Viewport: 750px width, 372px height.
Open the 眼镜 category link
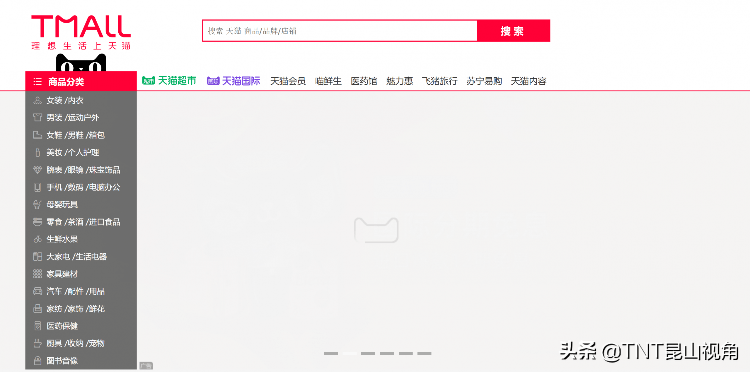[x=76, y=170]
